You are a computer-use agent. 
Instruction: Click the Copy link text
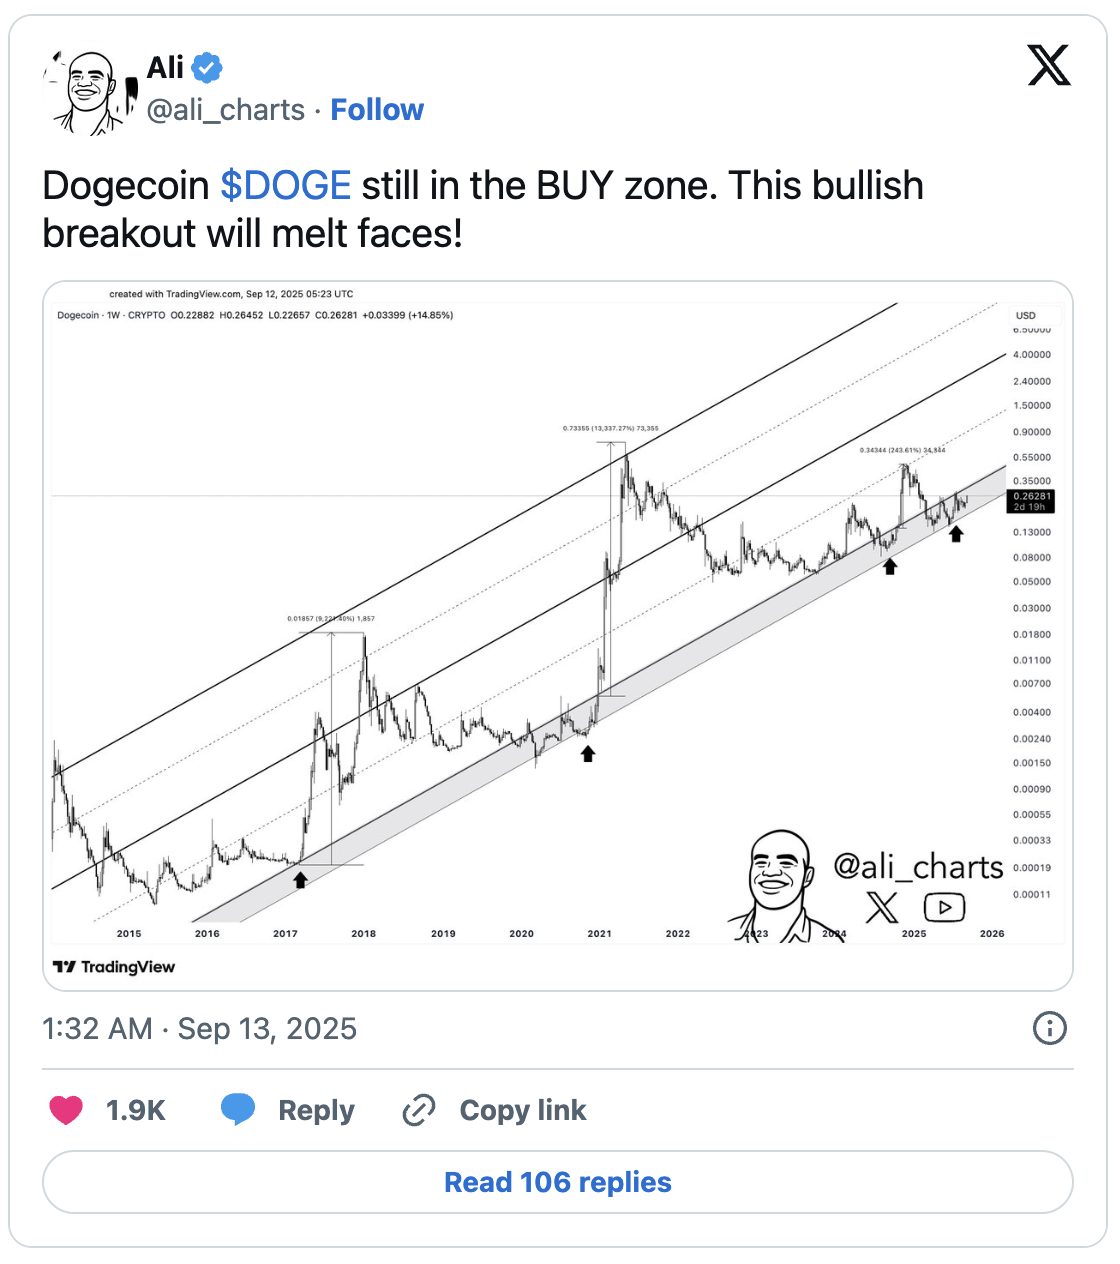tap(523, 1110)
